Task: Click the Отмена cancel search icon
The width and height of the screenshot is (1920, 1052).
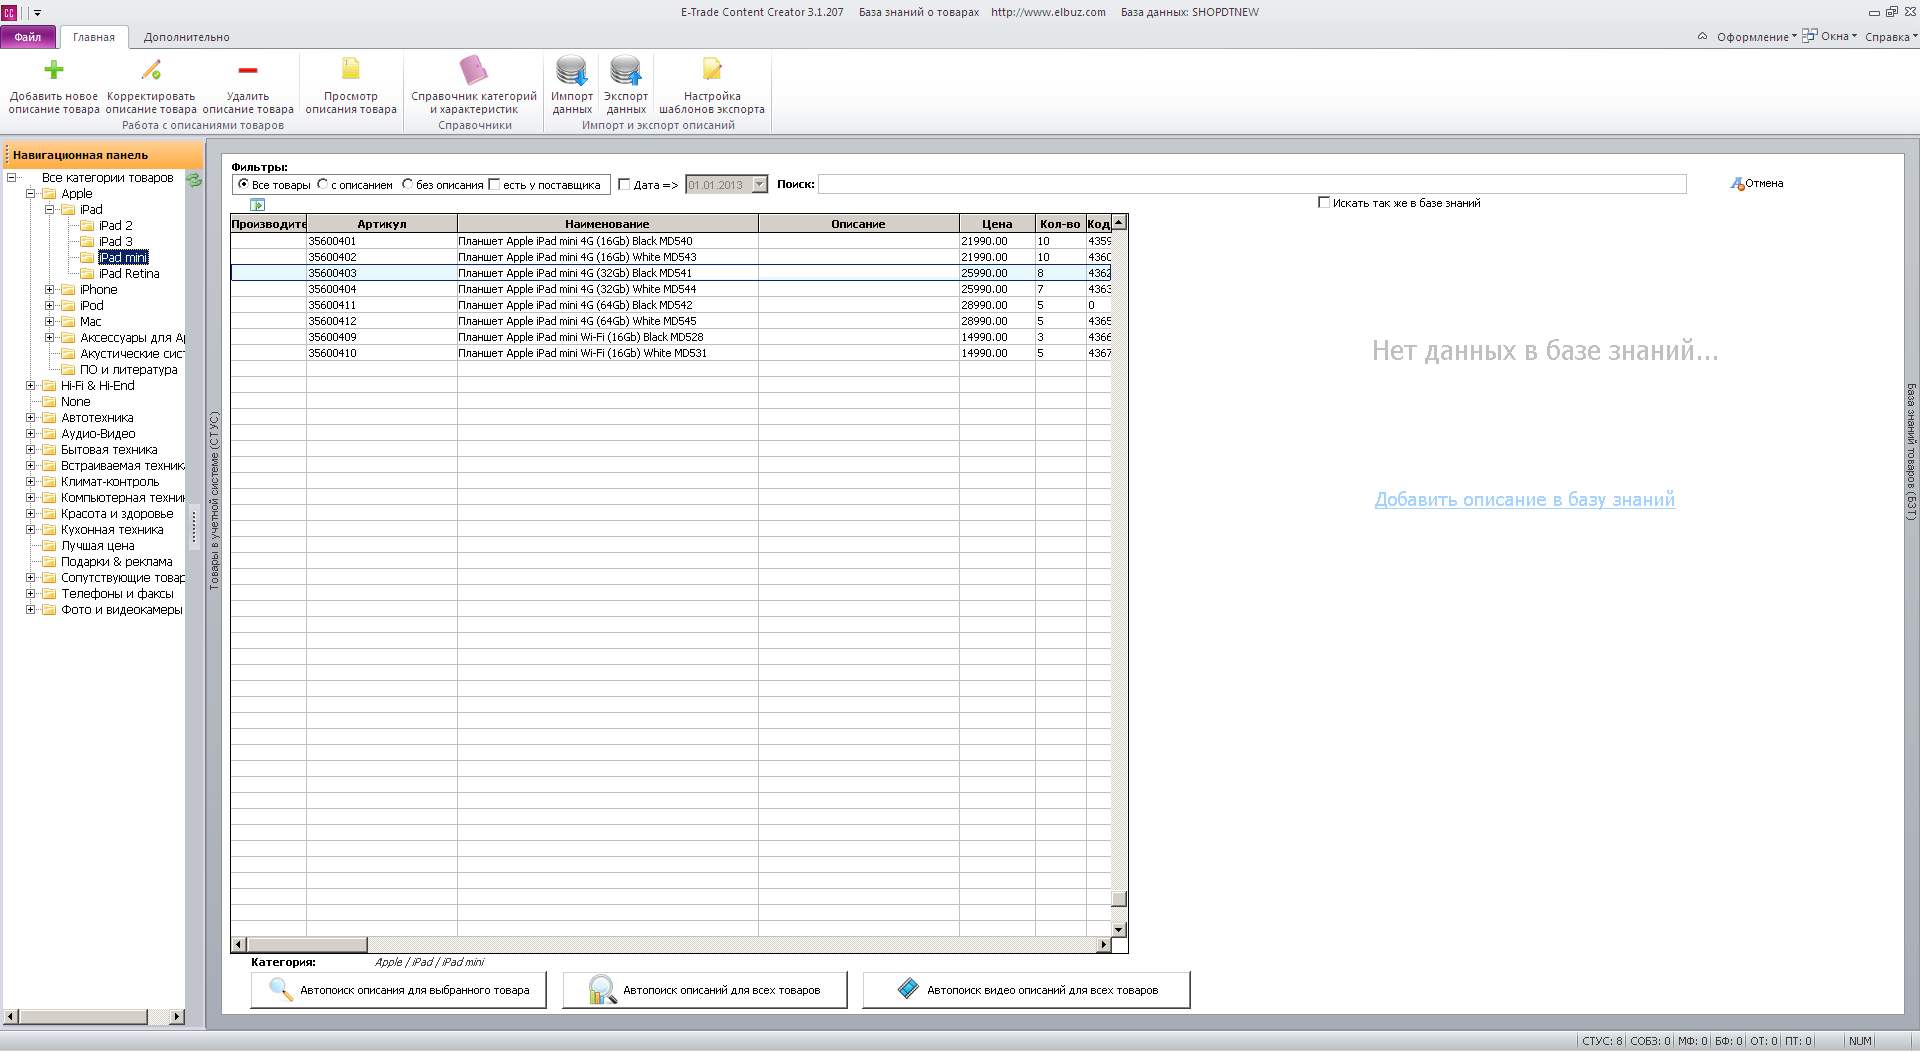Action: coord(1737,184)
